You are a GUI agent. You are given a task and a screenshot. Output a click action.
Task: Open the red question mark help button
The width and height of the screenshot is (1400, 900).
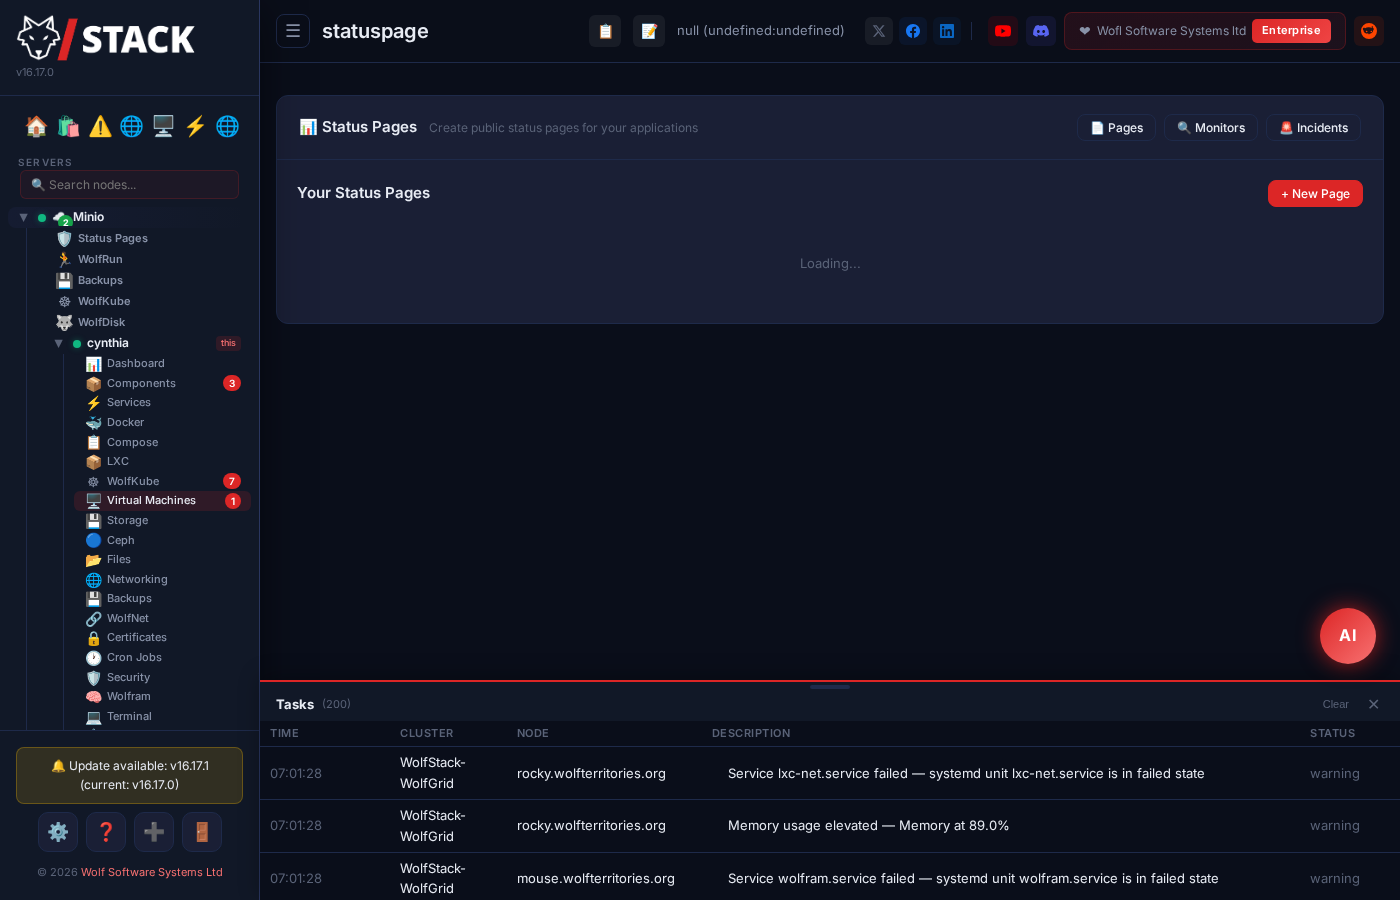[106, 832]
